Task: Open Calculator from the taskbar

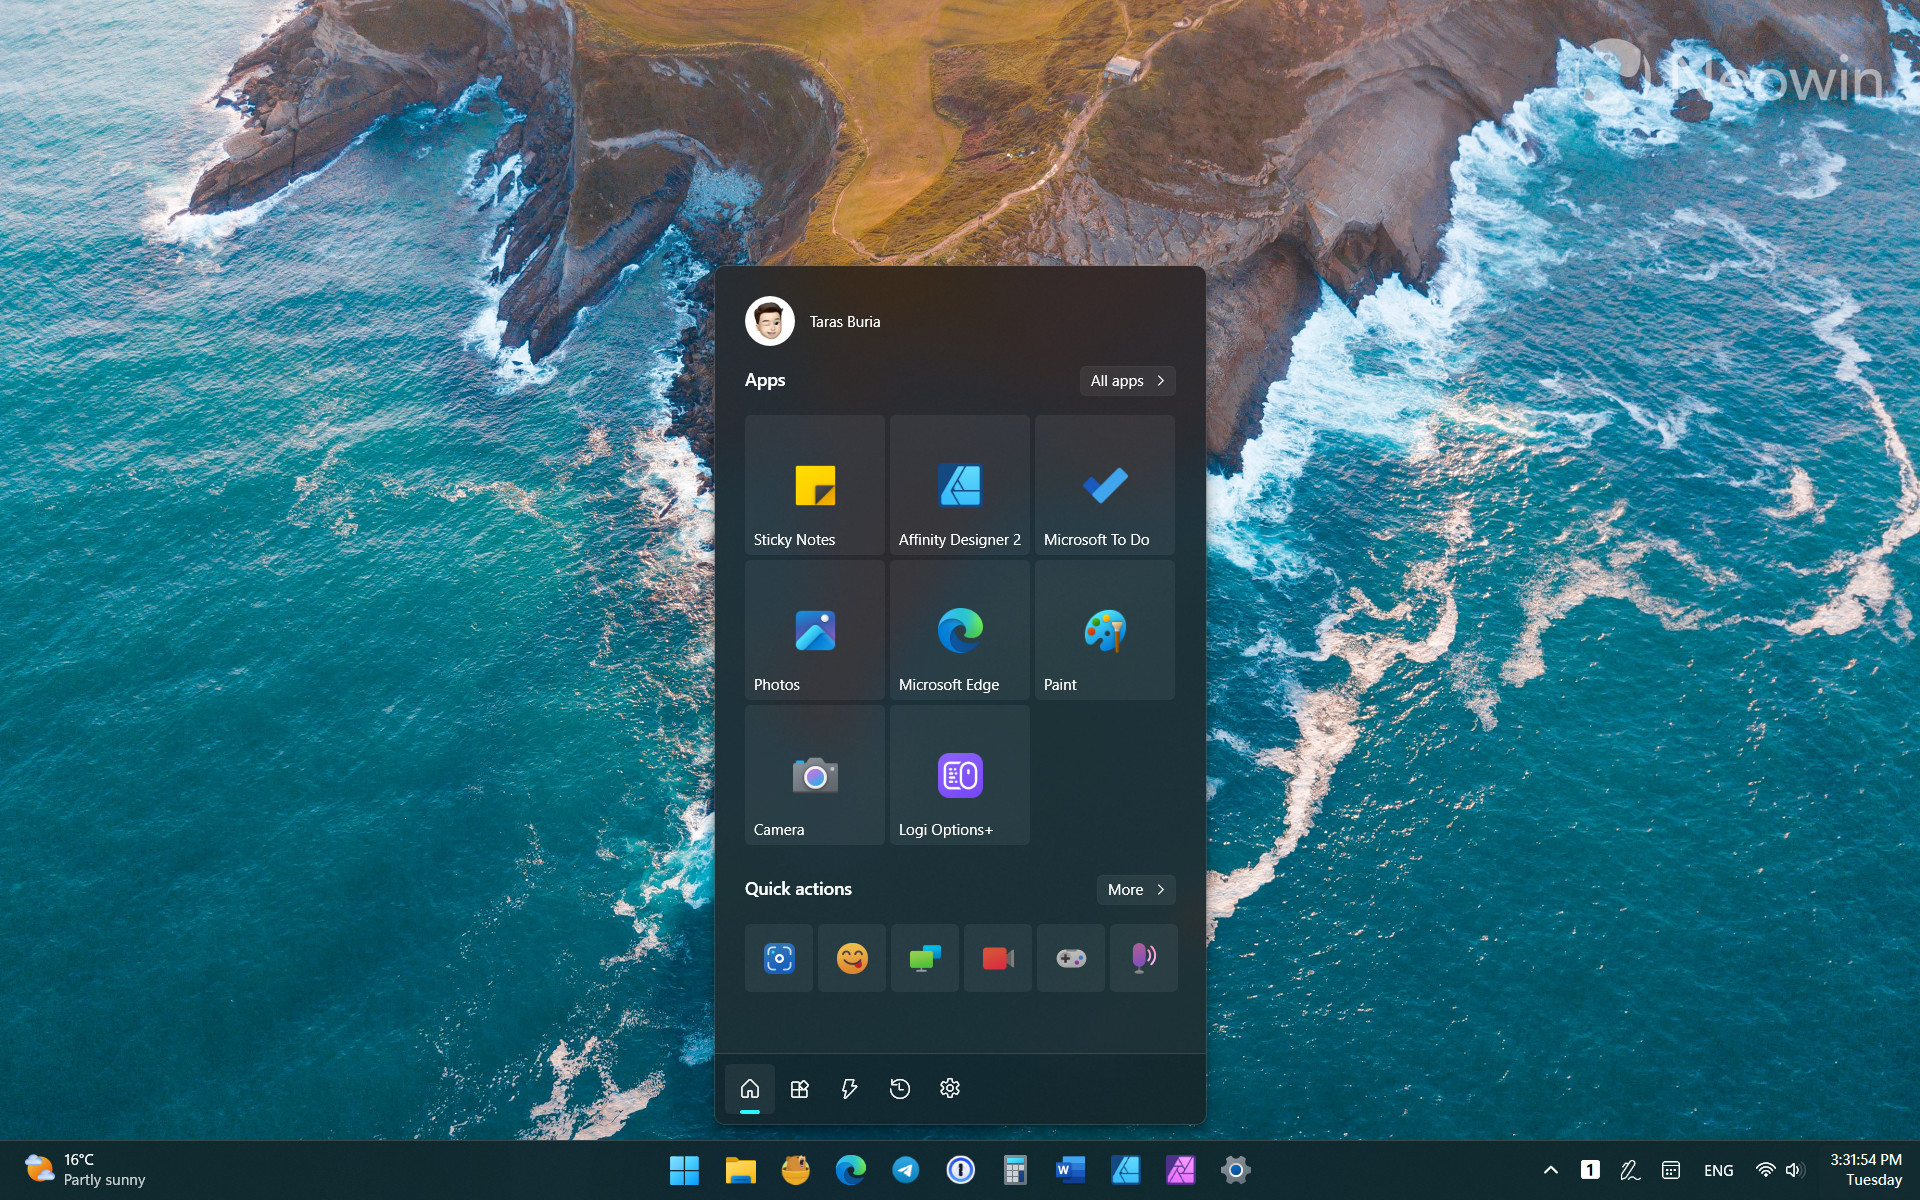Action: (1015, 1170)
